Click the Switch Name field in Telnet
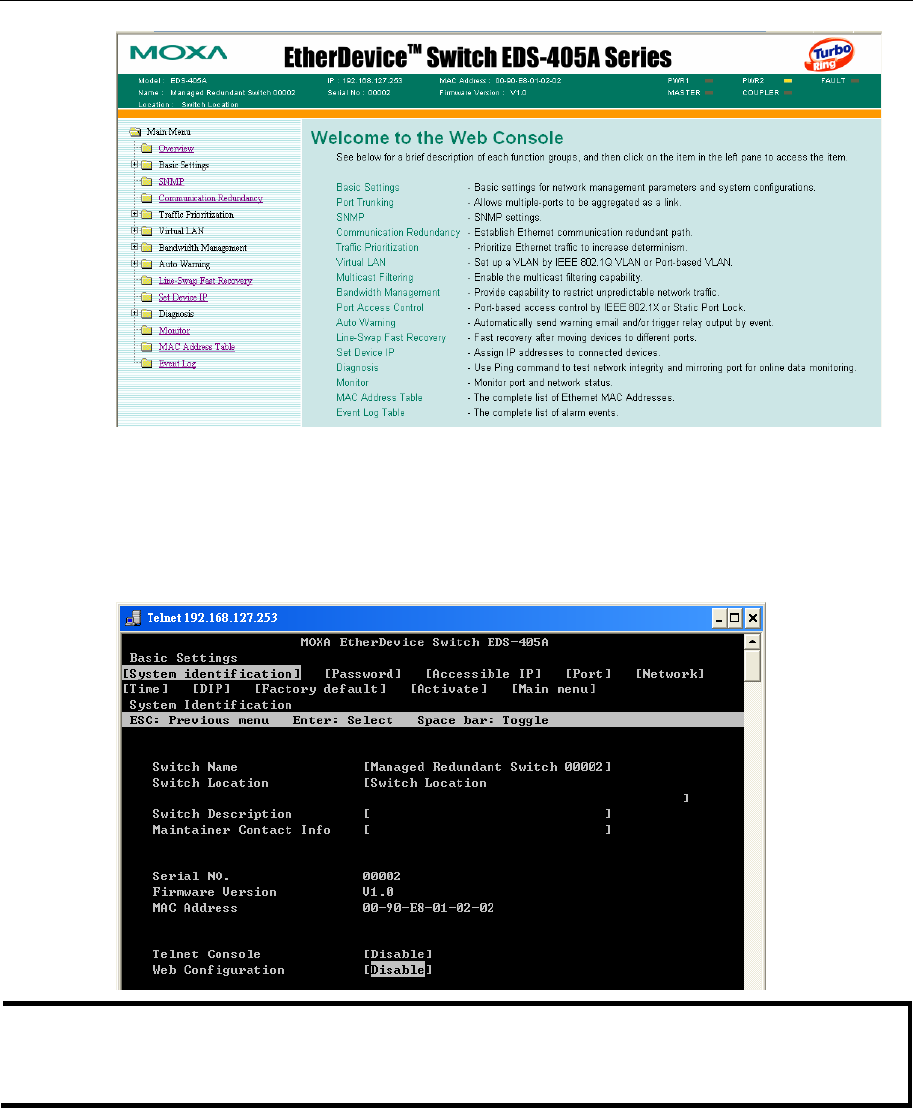 (487, 767)
